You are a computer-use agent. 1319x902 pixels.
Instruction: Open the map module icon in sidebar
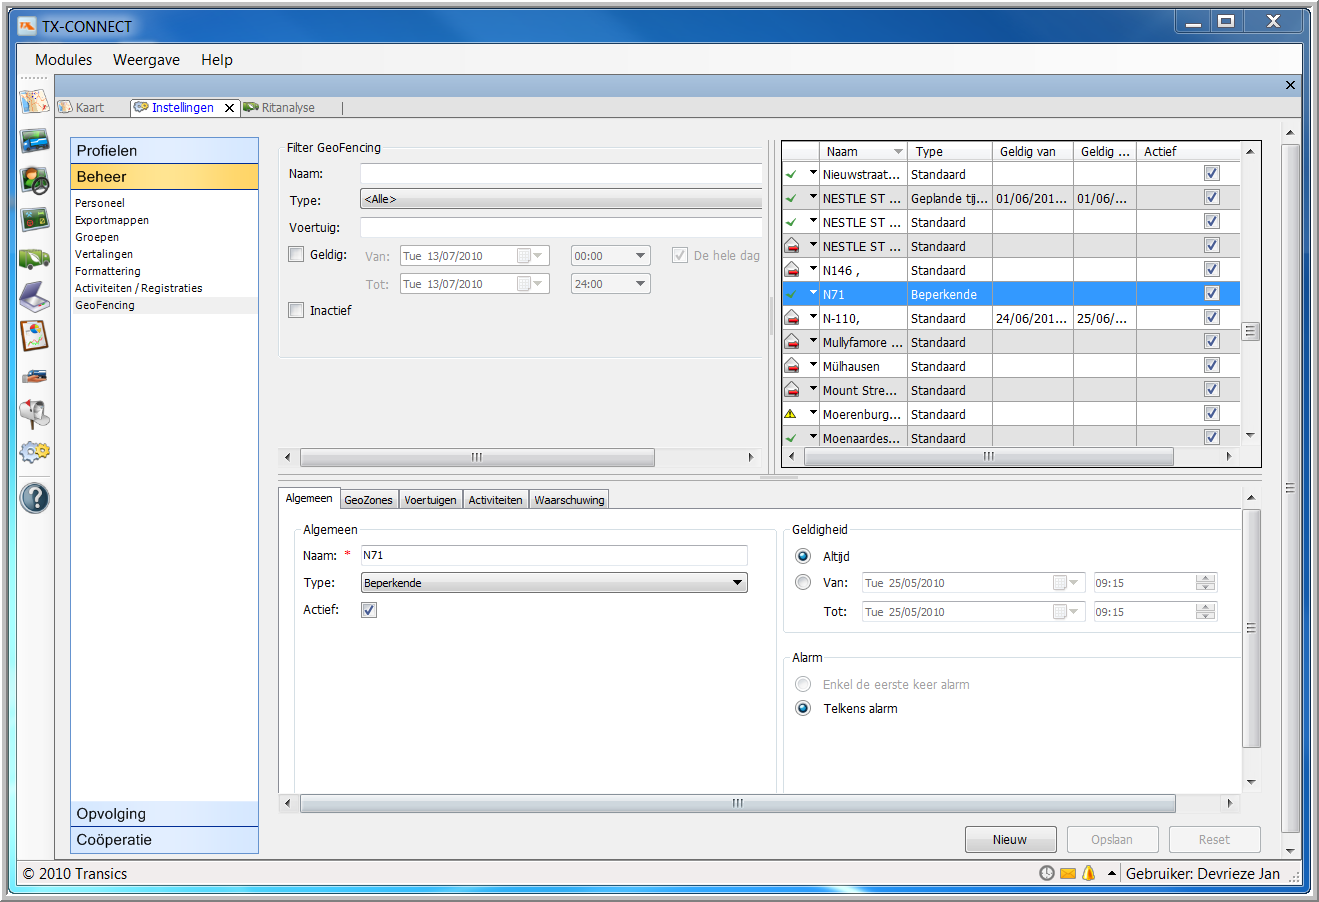pyautogui.click(x=34, y=101)
